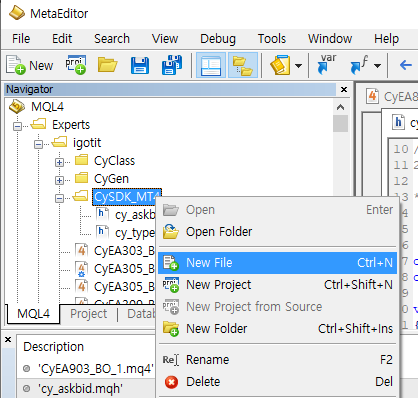
Task: Click the Open folder toolbar icon
Action: tap(107, 65)
